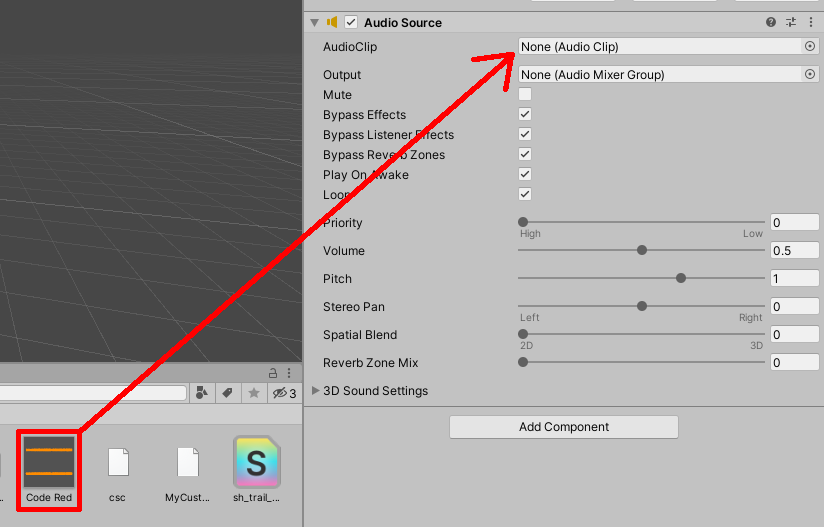Click the Search by Type filter icon
824x527 pixels.
201,393
